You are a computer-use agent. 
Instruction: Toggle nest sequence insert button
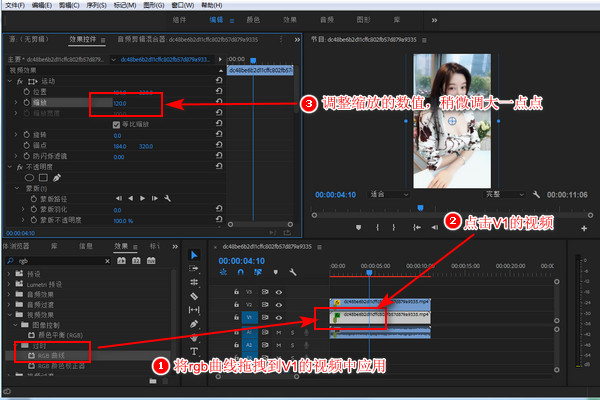point(223,272)
